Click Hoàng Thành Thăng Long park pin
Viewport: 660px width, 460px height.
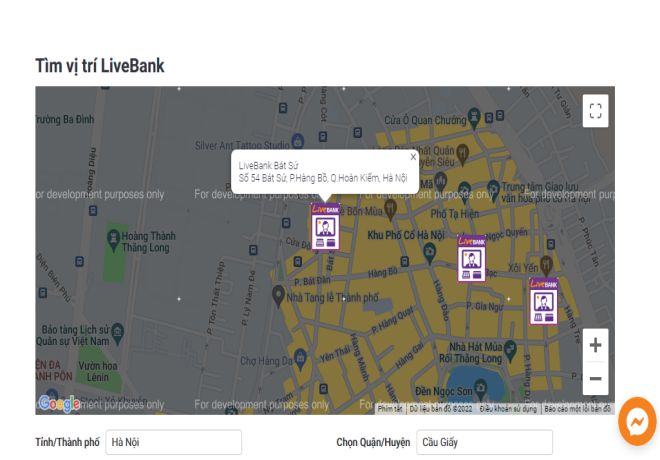tap(113, 240)
